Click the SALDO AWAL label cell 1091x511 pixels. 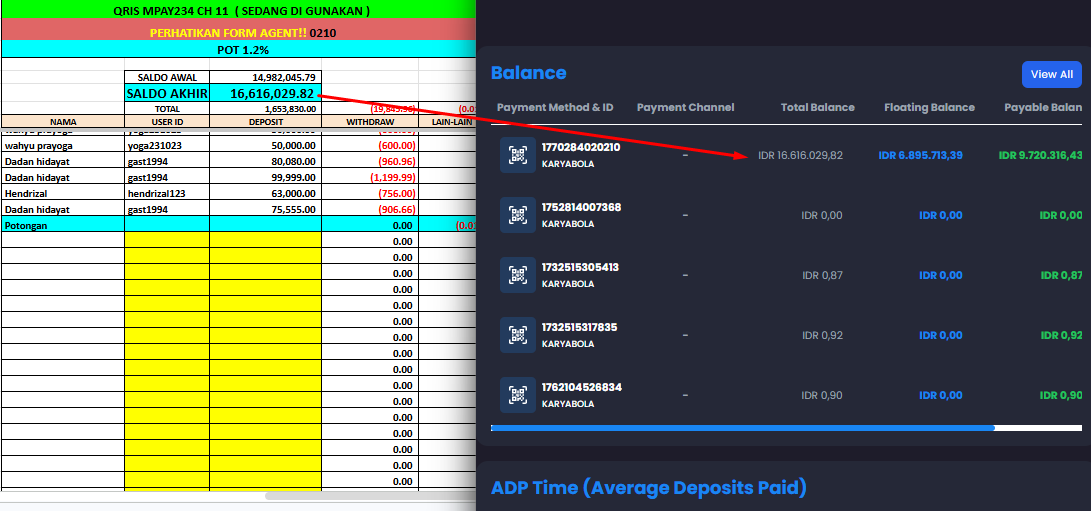pyautogui.click(x=167, y=77)
